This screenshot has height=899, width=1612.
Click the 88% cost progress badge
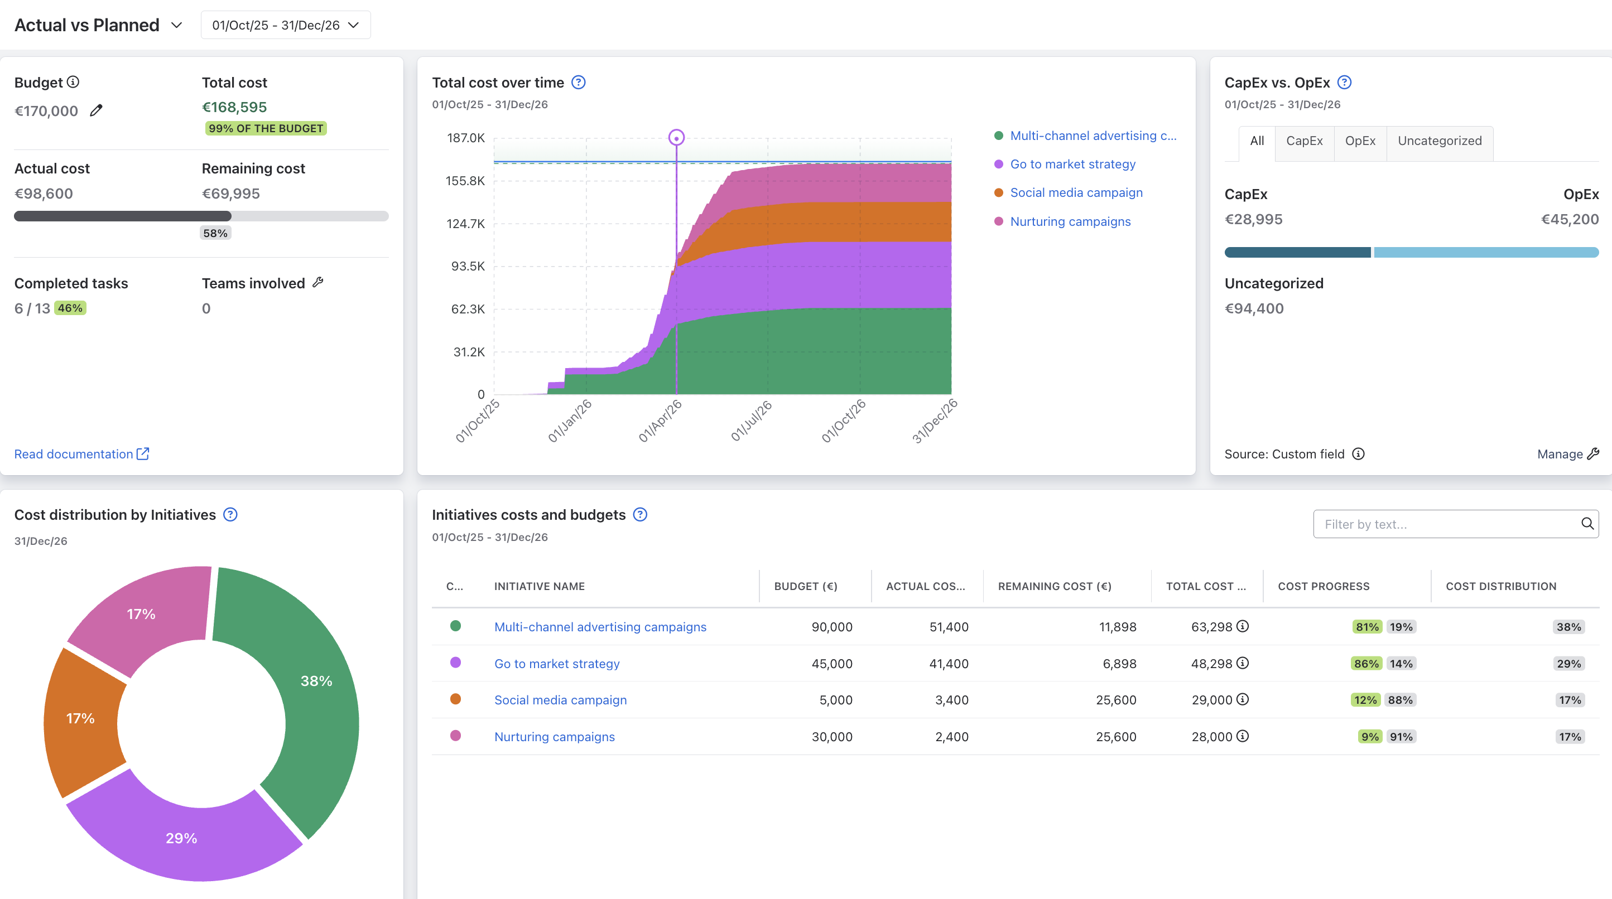1401,700
